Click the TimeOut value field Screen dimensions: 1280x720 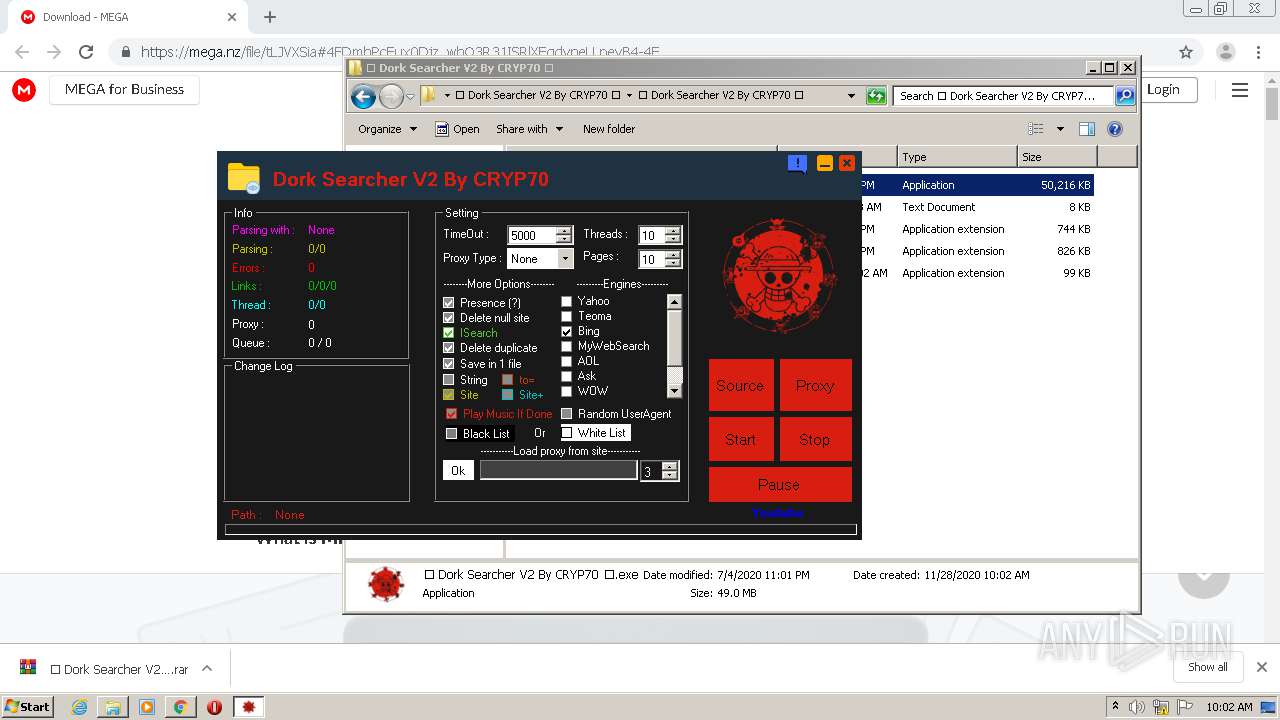click(x=531, y=235)
